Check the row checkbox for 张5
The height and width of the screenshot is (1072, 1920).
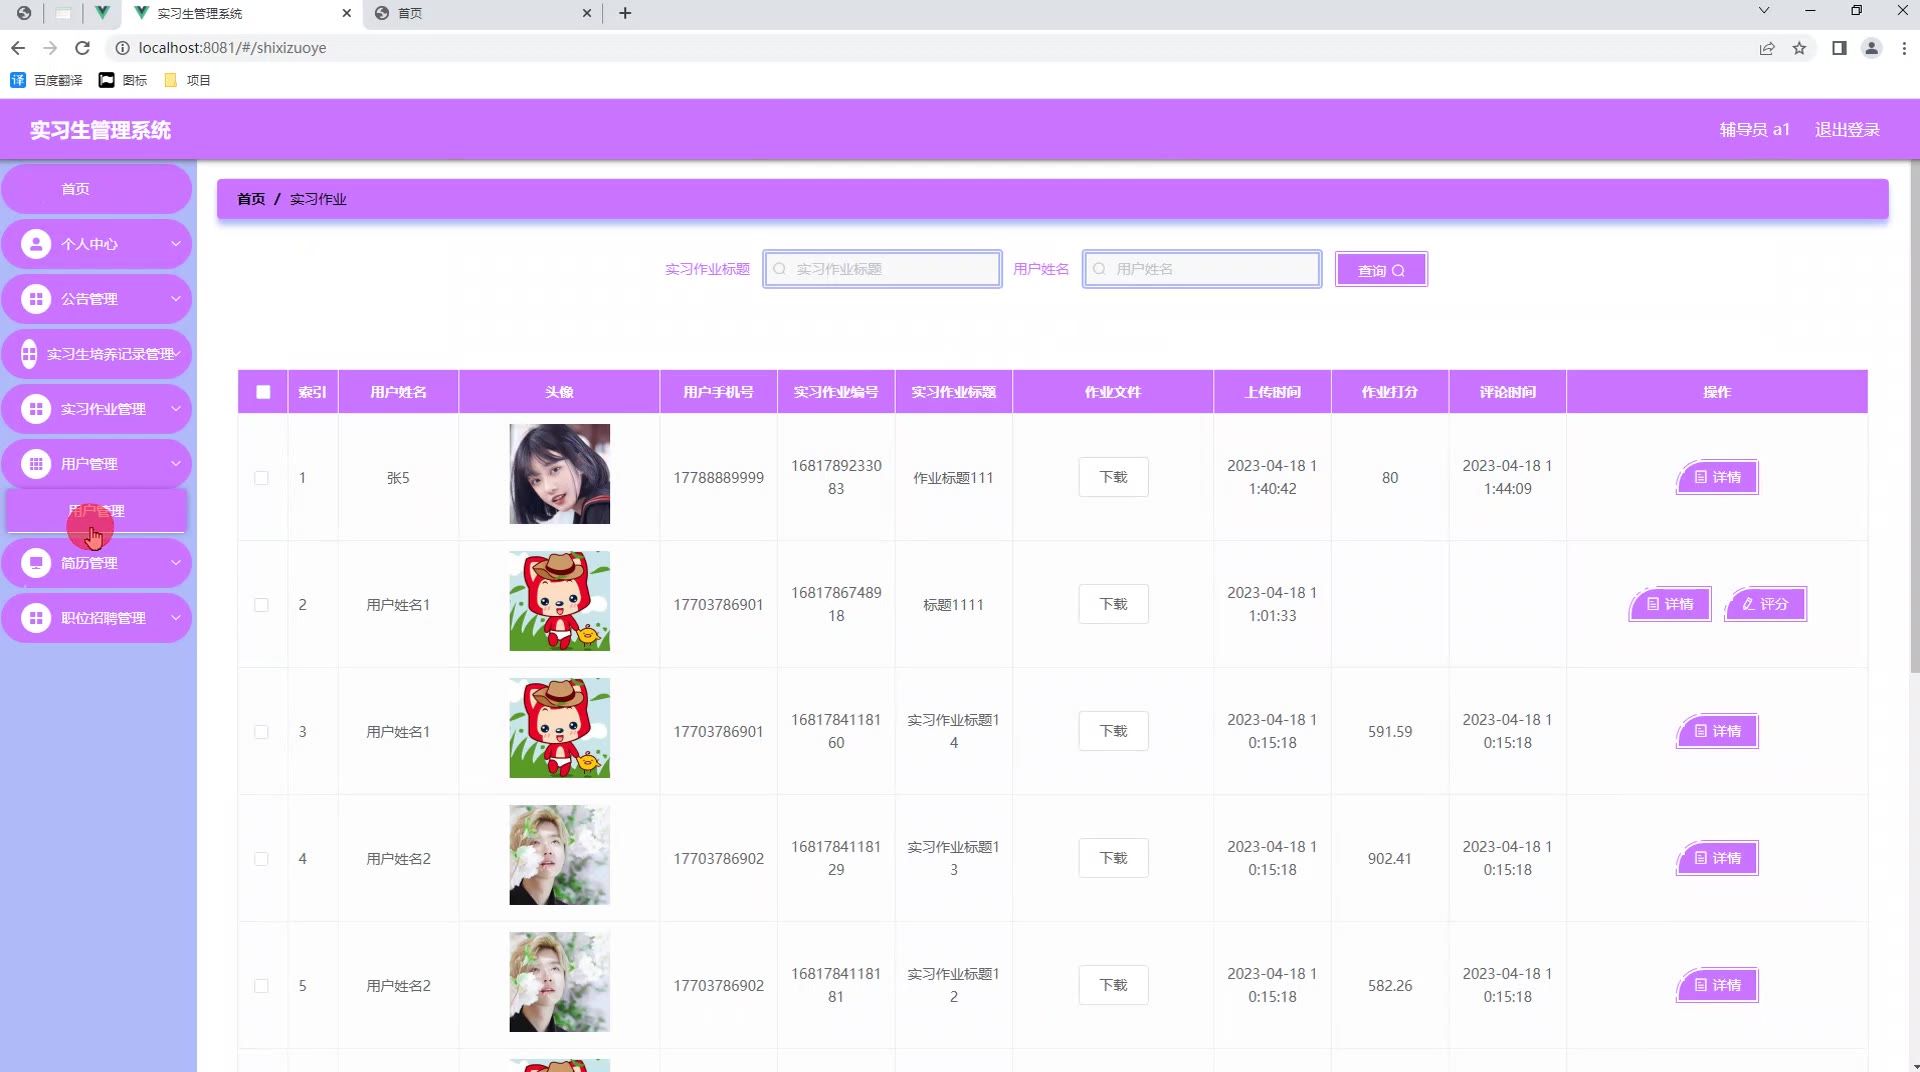(261, 478)
